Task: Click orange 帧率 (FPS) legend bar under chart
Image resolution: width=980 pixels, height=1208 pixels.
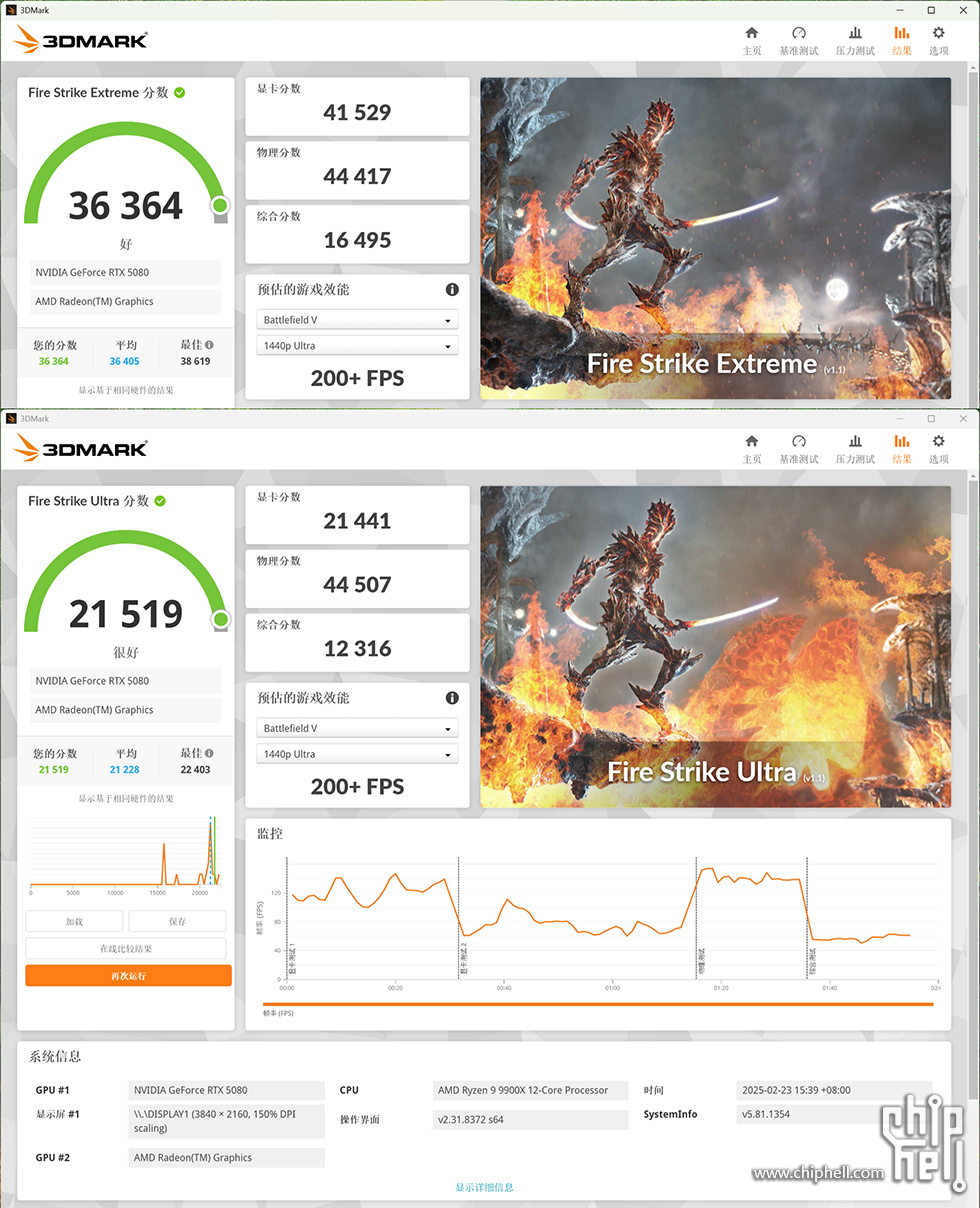Action: [598, 1004]
